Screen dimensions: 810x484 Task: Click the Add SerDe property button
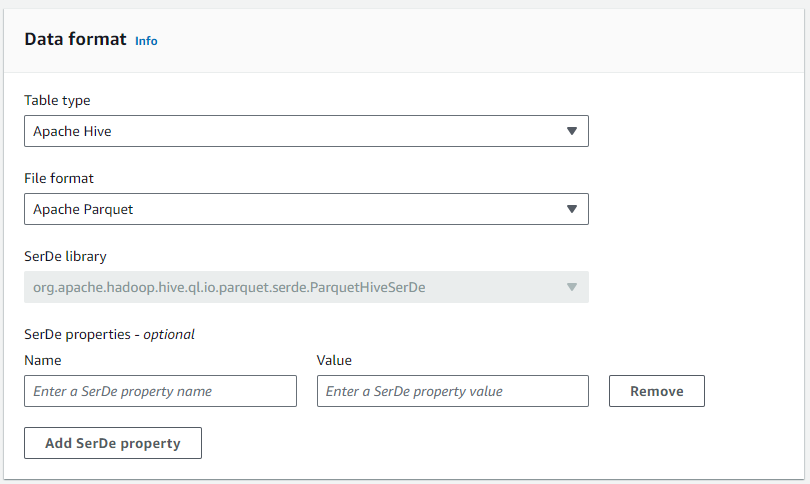click(x=113, y=443)
